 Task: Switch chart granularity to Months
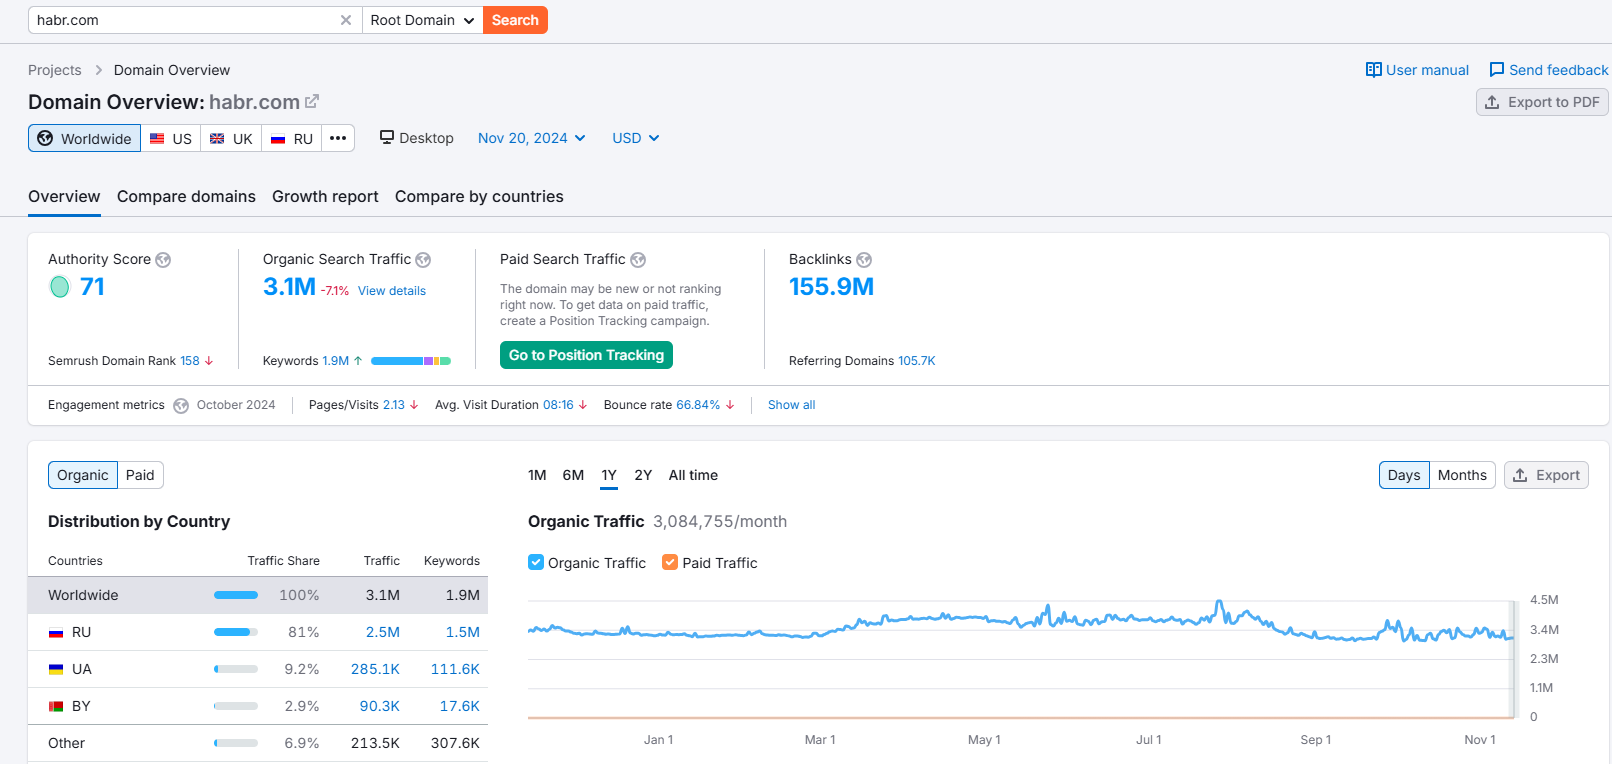[1462, 475]
